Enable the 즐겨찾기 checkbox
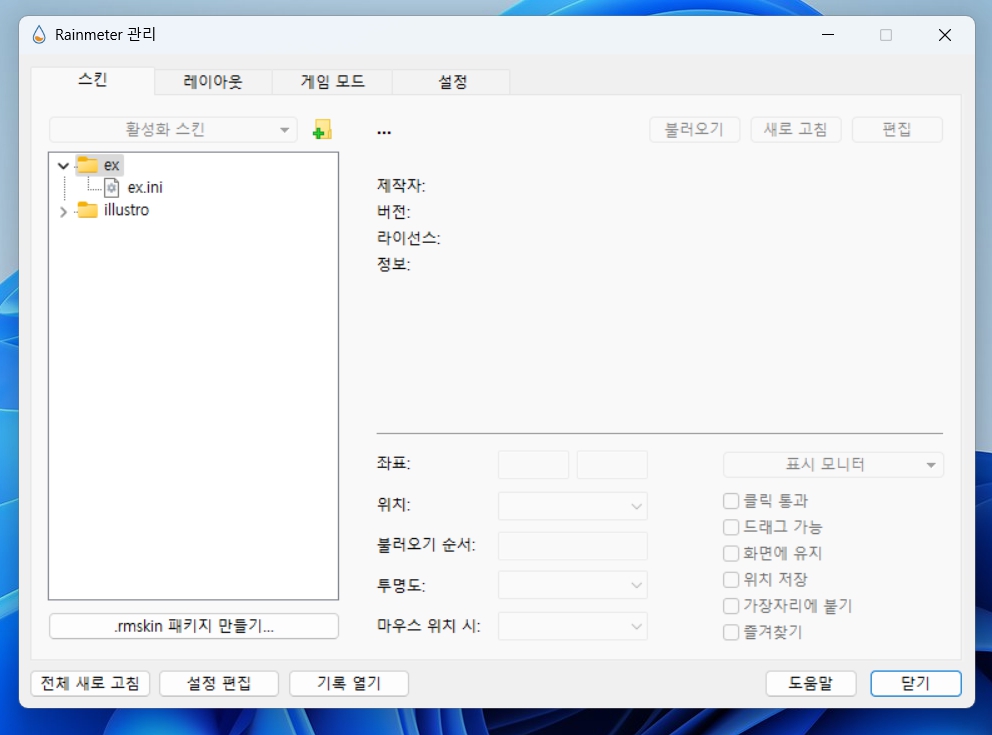Screen dimensions: 992x735 point(731,632)
